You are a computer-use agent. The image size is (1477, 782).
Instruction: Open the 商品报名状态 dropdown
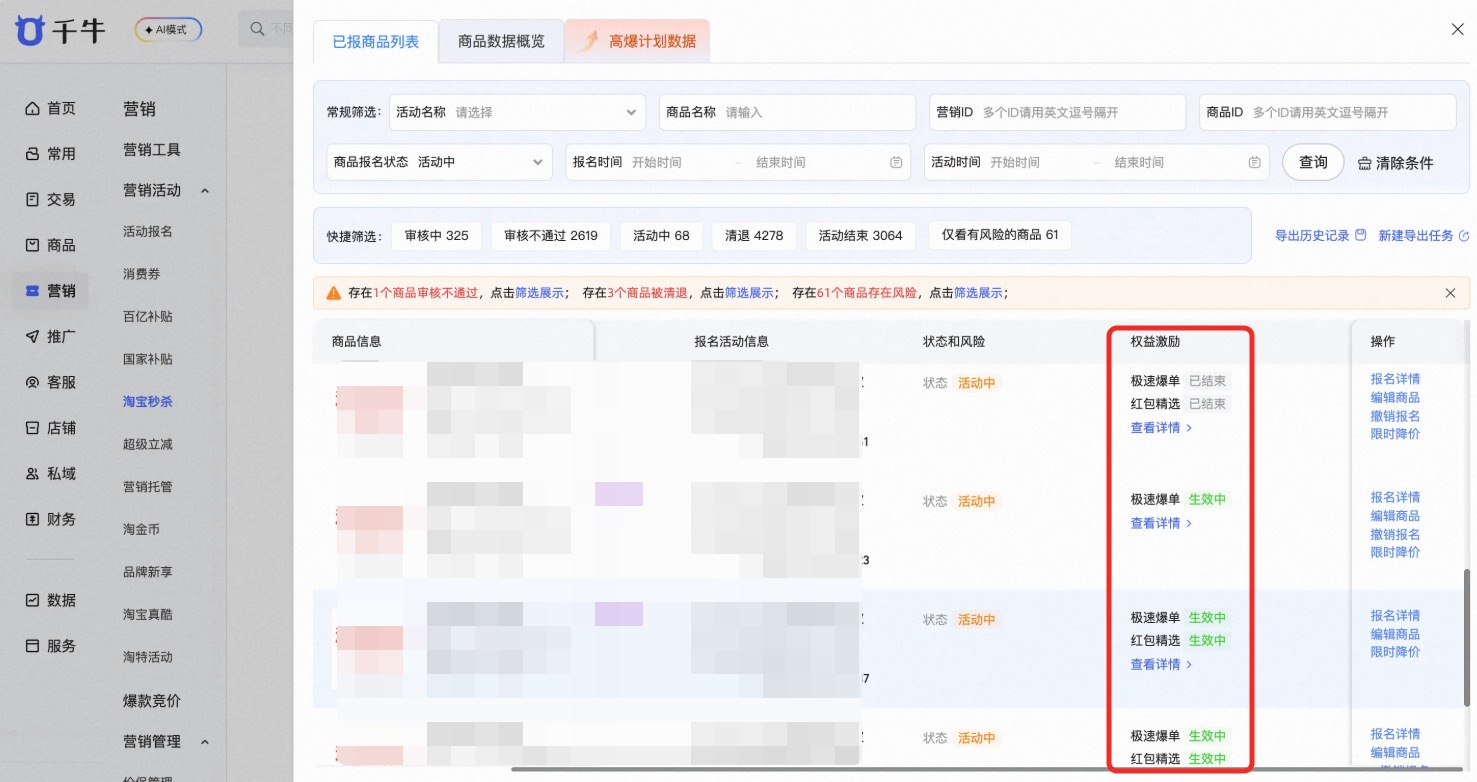pyautogui.click(x=439, y=162)
